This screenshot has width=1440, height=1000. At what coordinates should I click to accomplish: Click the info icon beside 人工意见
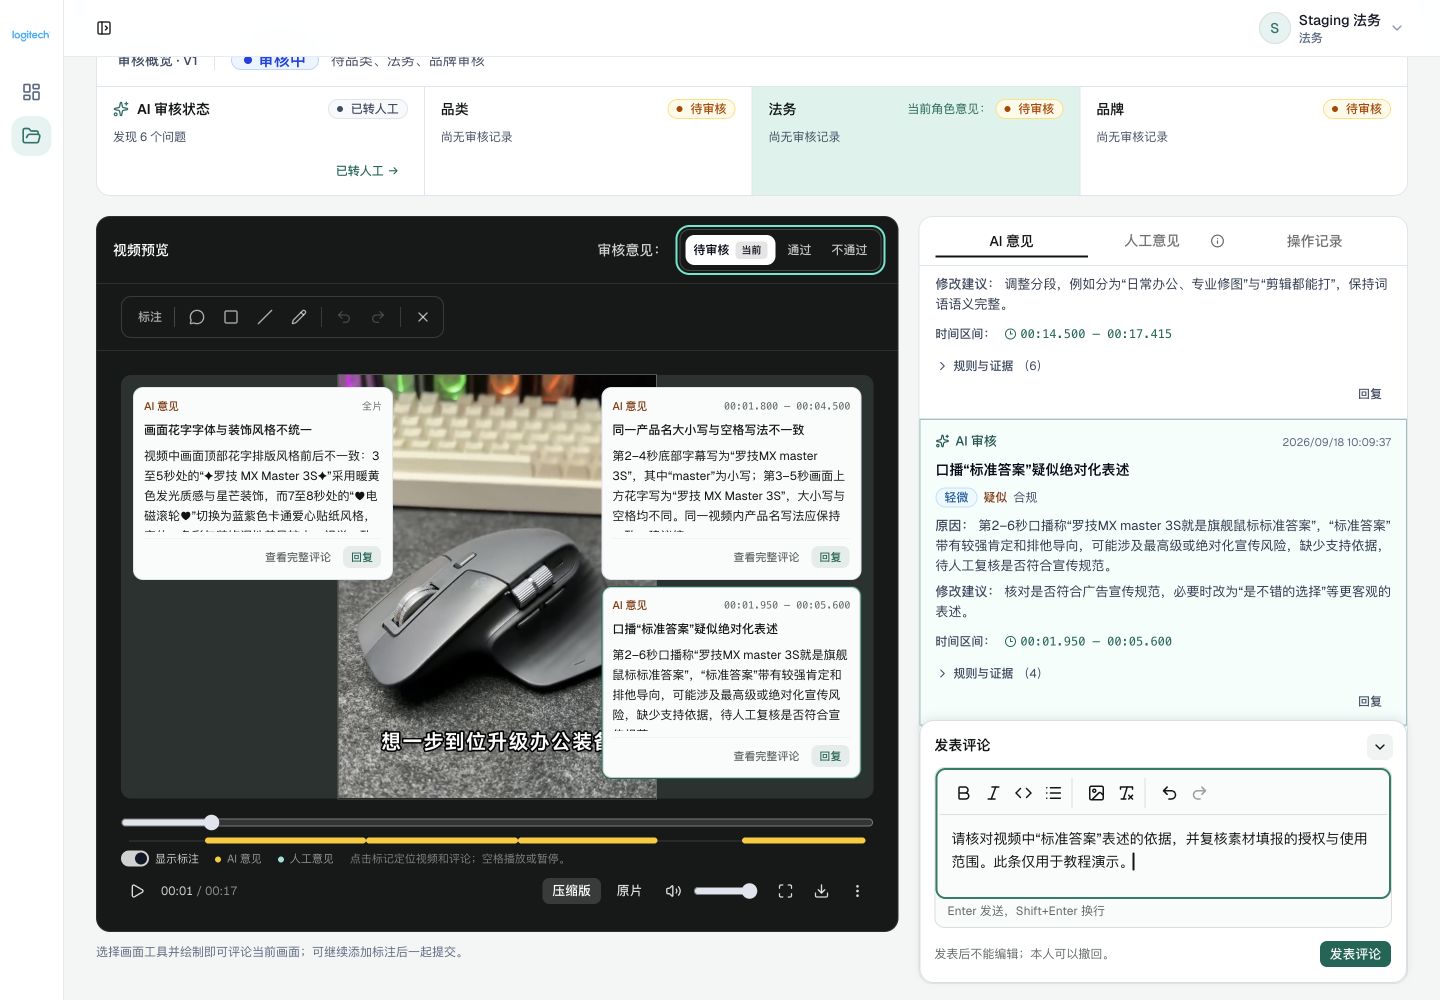[x=1217, y=241]
